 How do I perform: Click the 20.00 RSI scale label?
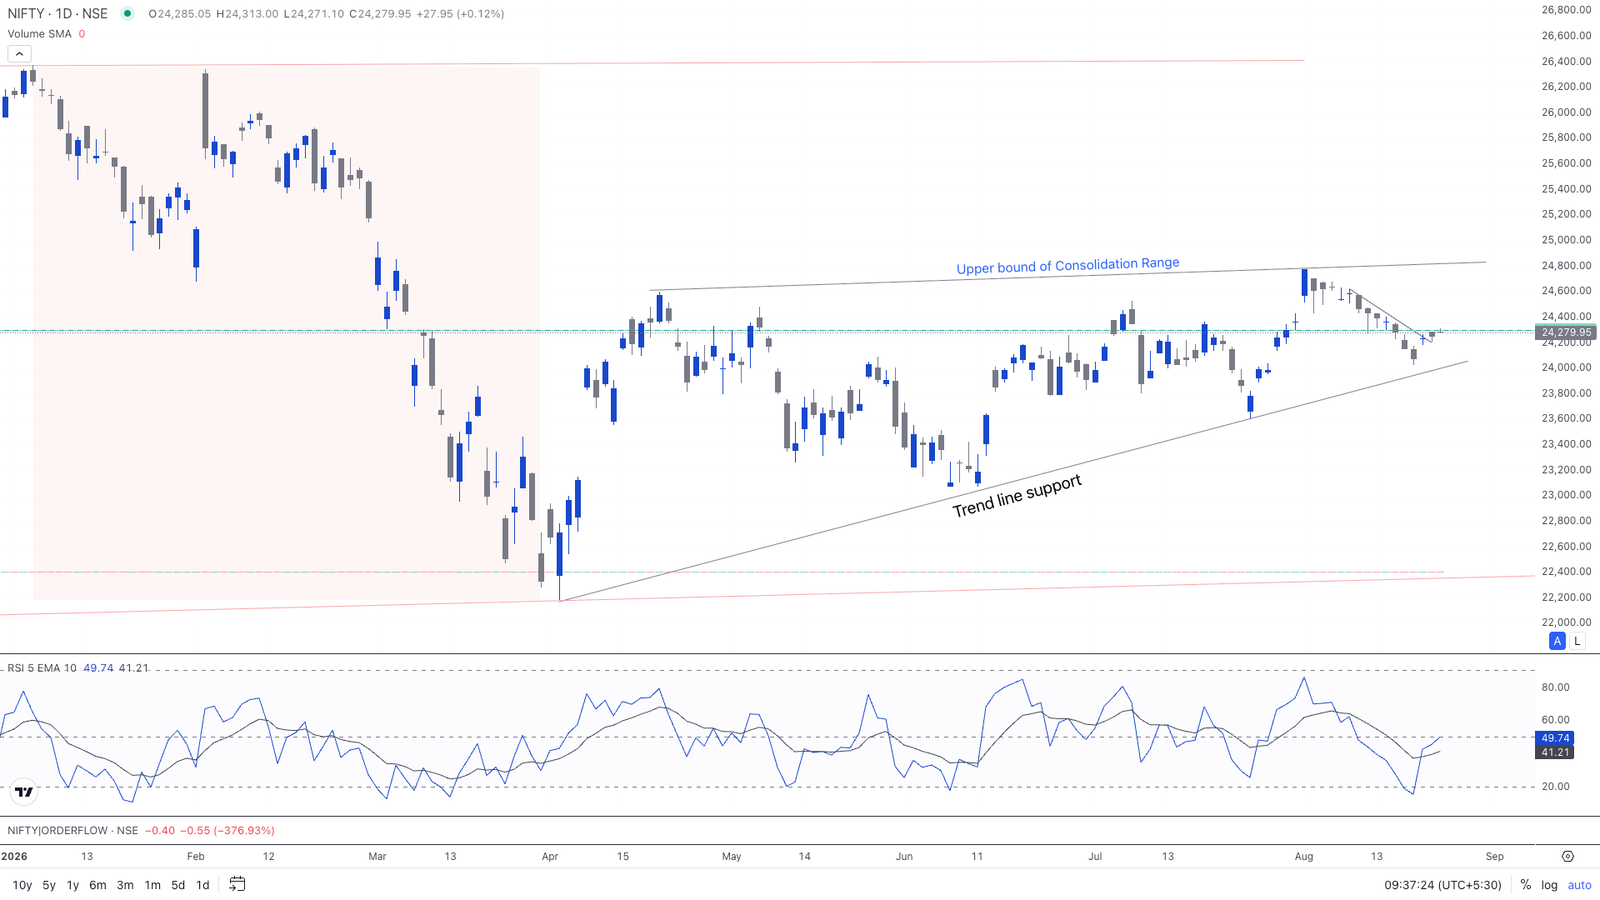pos(1556,786)
